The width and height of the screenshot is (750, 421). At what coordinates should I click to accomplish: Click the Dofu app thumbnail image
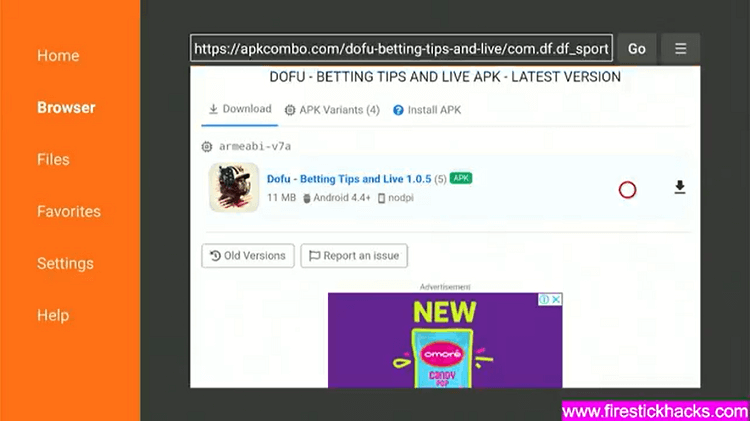(234, 187)
